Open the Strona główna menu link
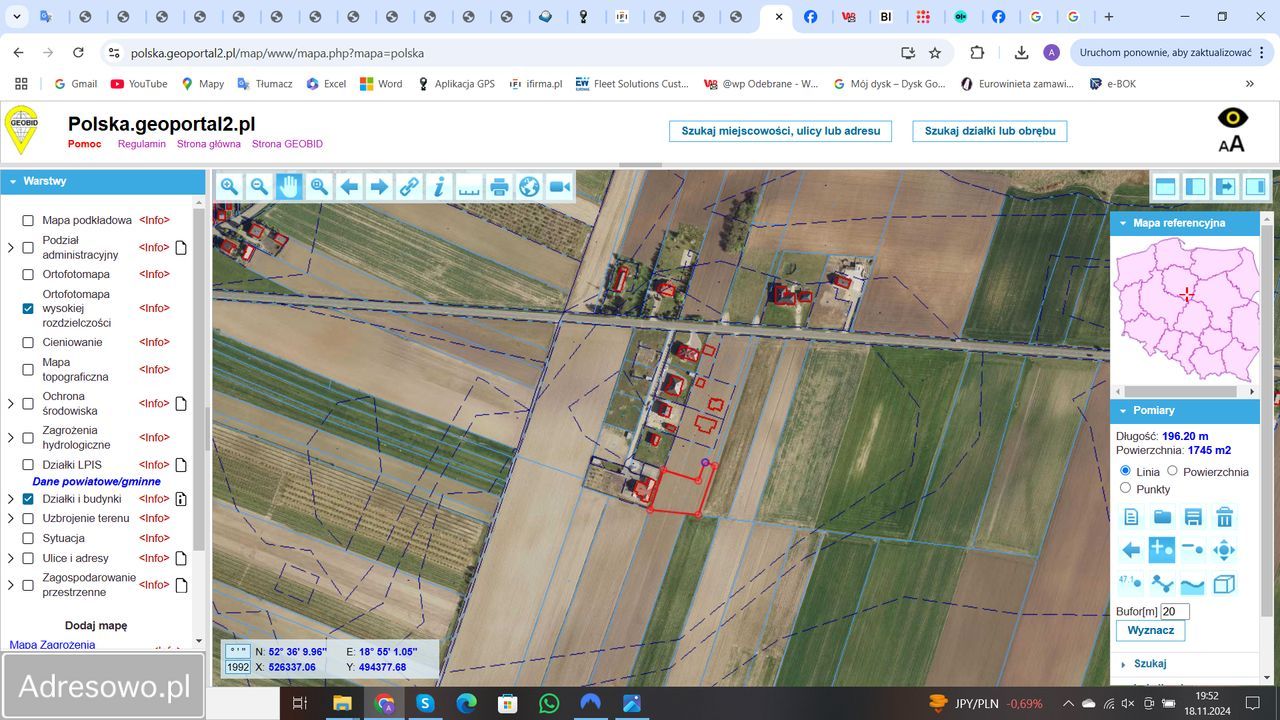 (208, 144)
